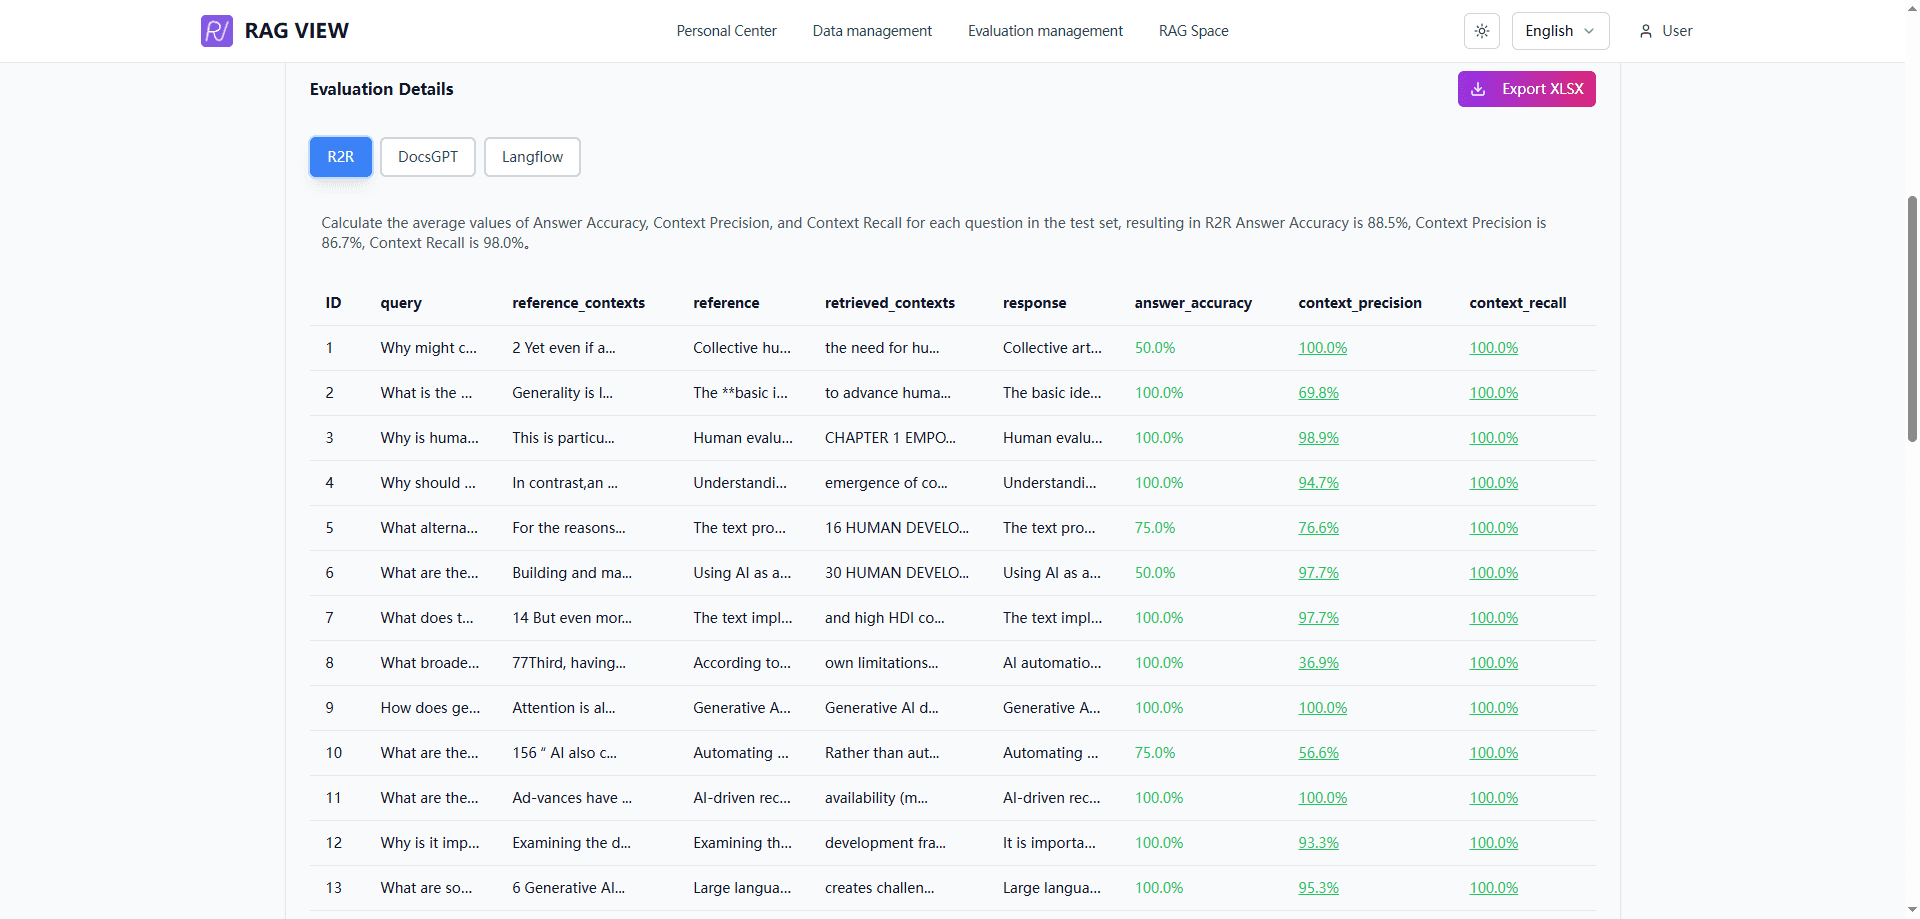Toggle the light/dark theme sun icon
The width and height of the screenshot is (1920, 919).
[x=1482, y=31]
